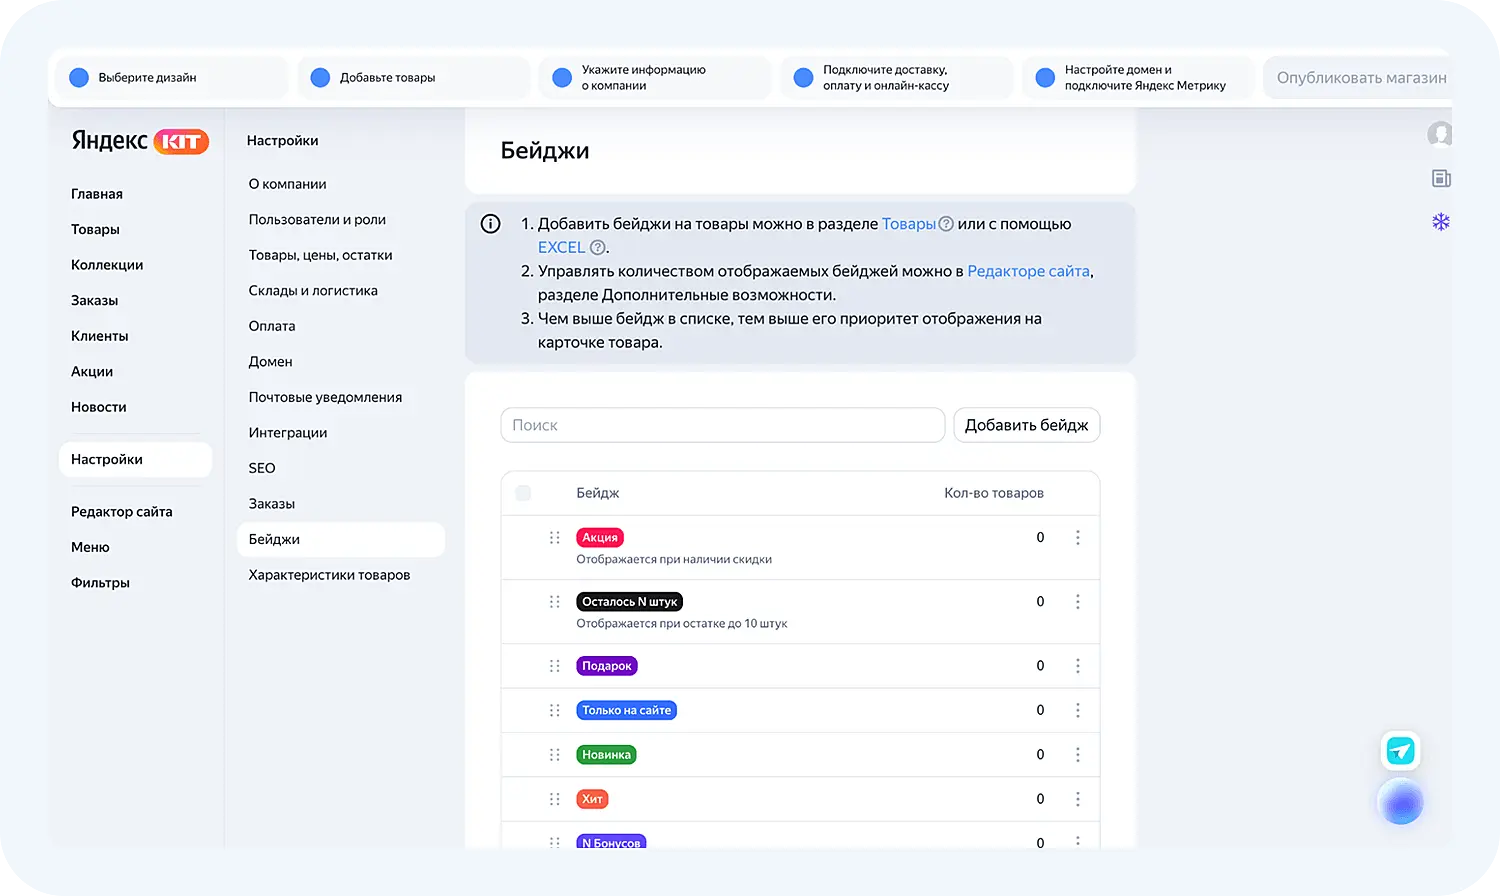Click the Telegram chat icon
The width and height of the screenshot is (1500, 896).
(x=1400, y=751)
